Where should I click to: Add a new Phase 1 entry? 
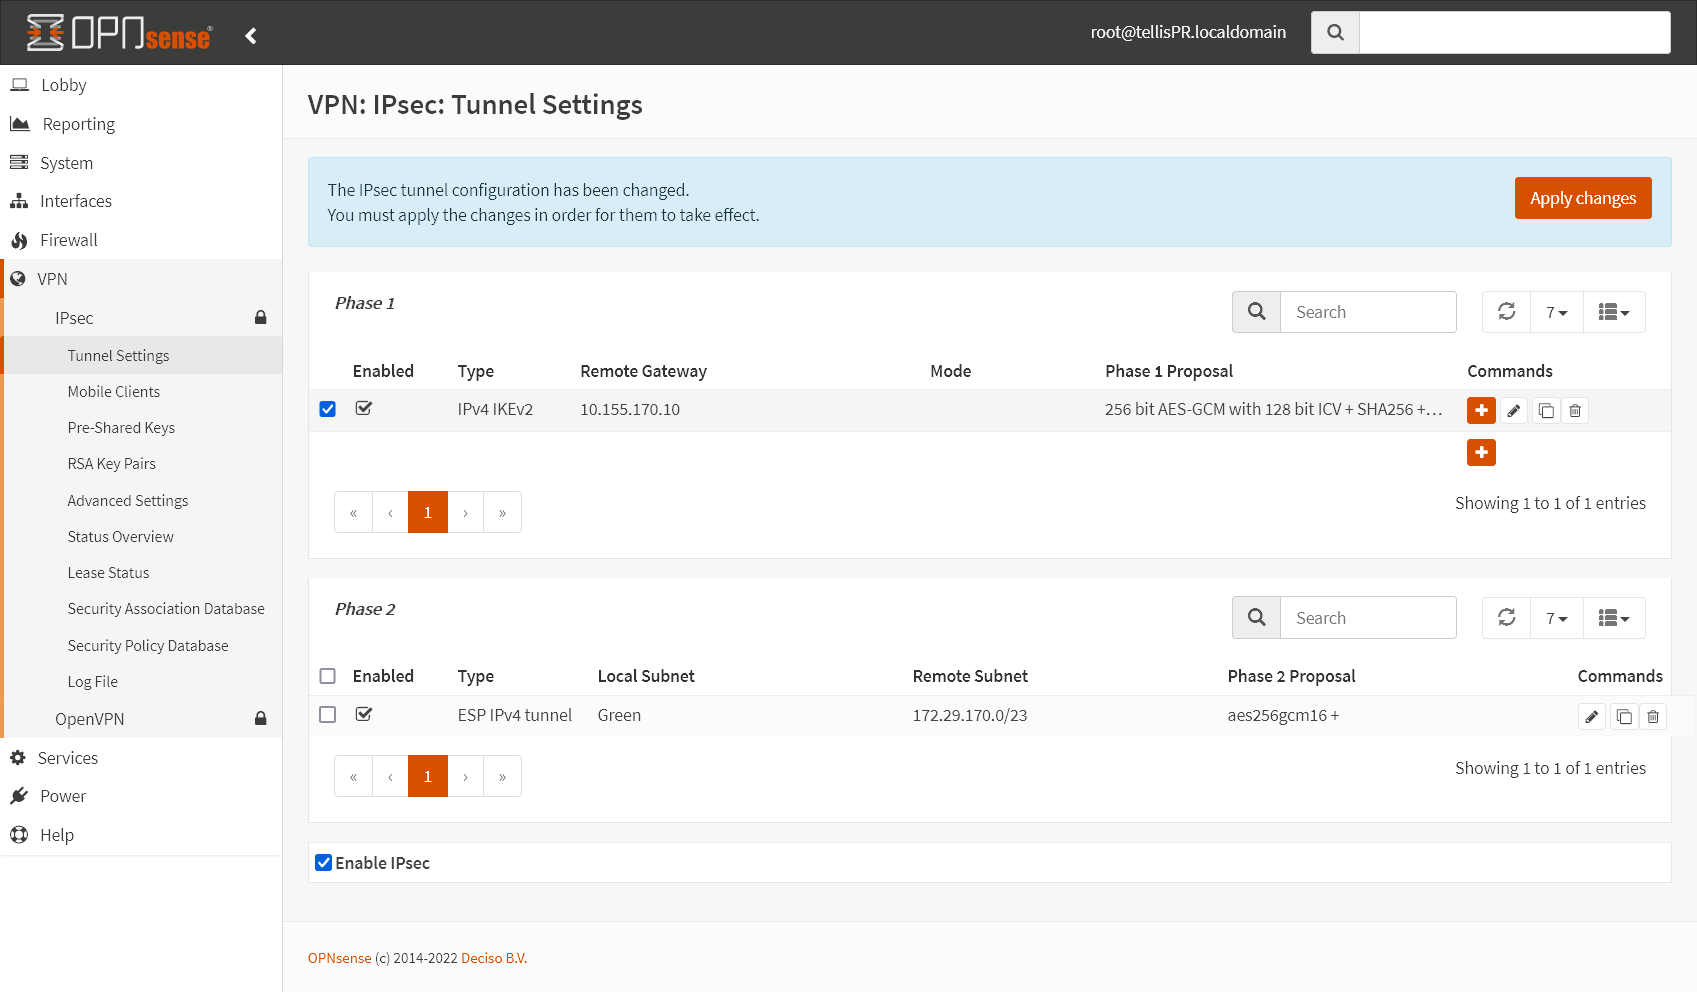point(1481,452)
